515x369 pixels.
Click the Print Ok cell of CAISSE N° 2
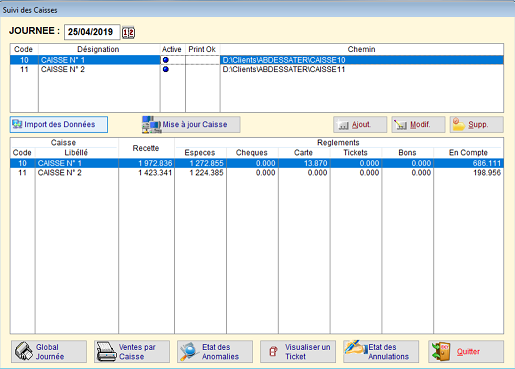tap(202, 69)
